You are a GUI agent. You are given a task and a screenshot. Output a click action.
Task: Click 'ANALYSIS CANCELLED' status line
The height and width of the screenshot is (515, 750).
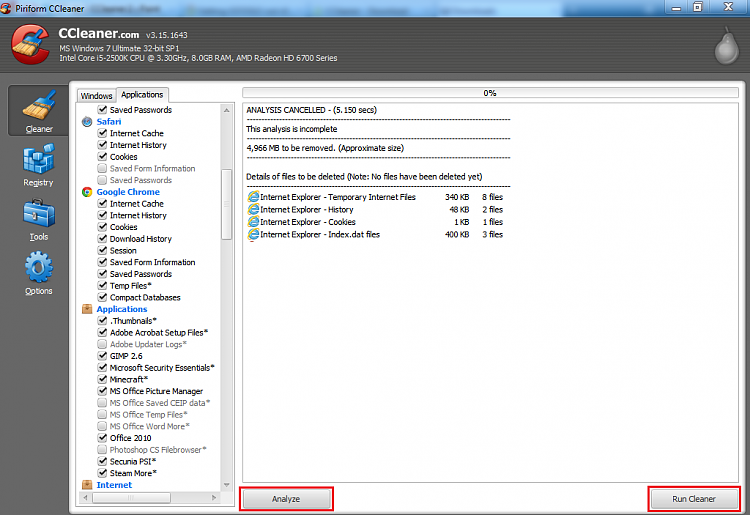[311, 110]
